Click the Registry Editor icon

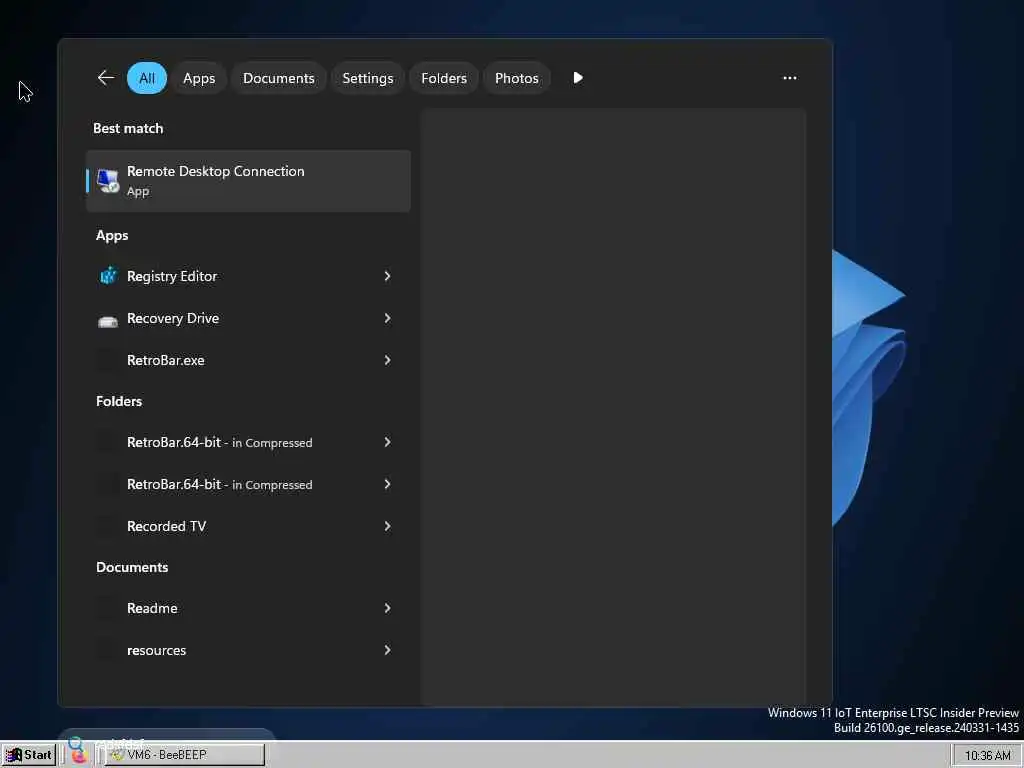(x=108, y=276)
